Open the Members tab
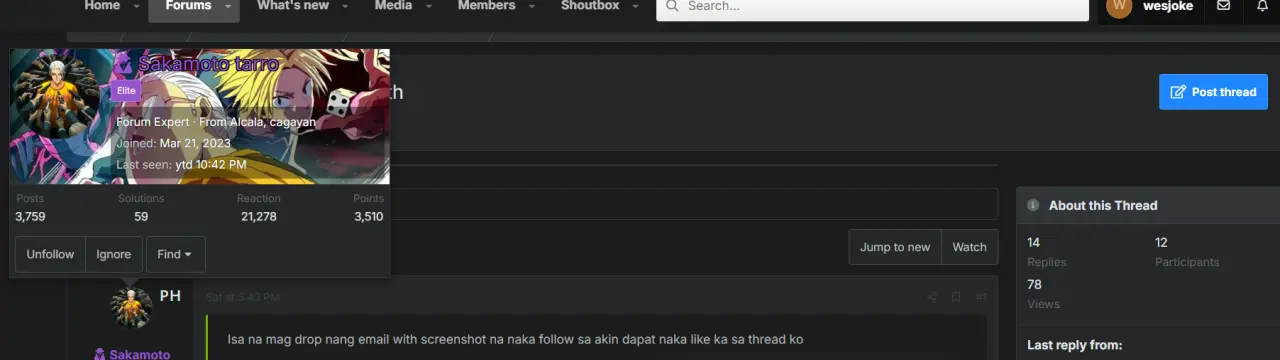 tap(487, 6)
